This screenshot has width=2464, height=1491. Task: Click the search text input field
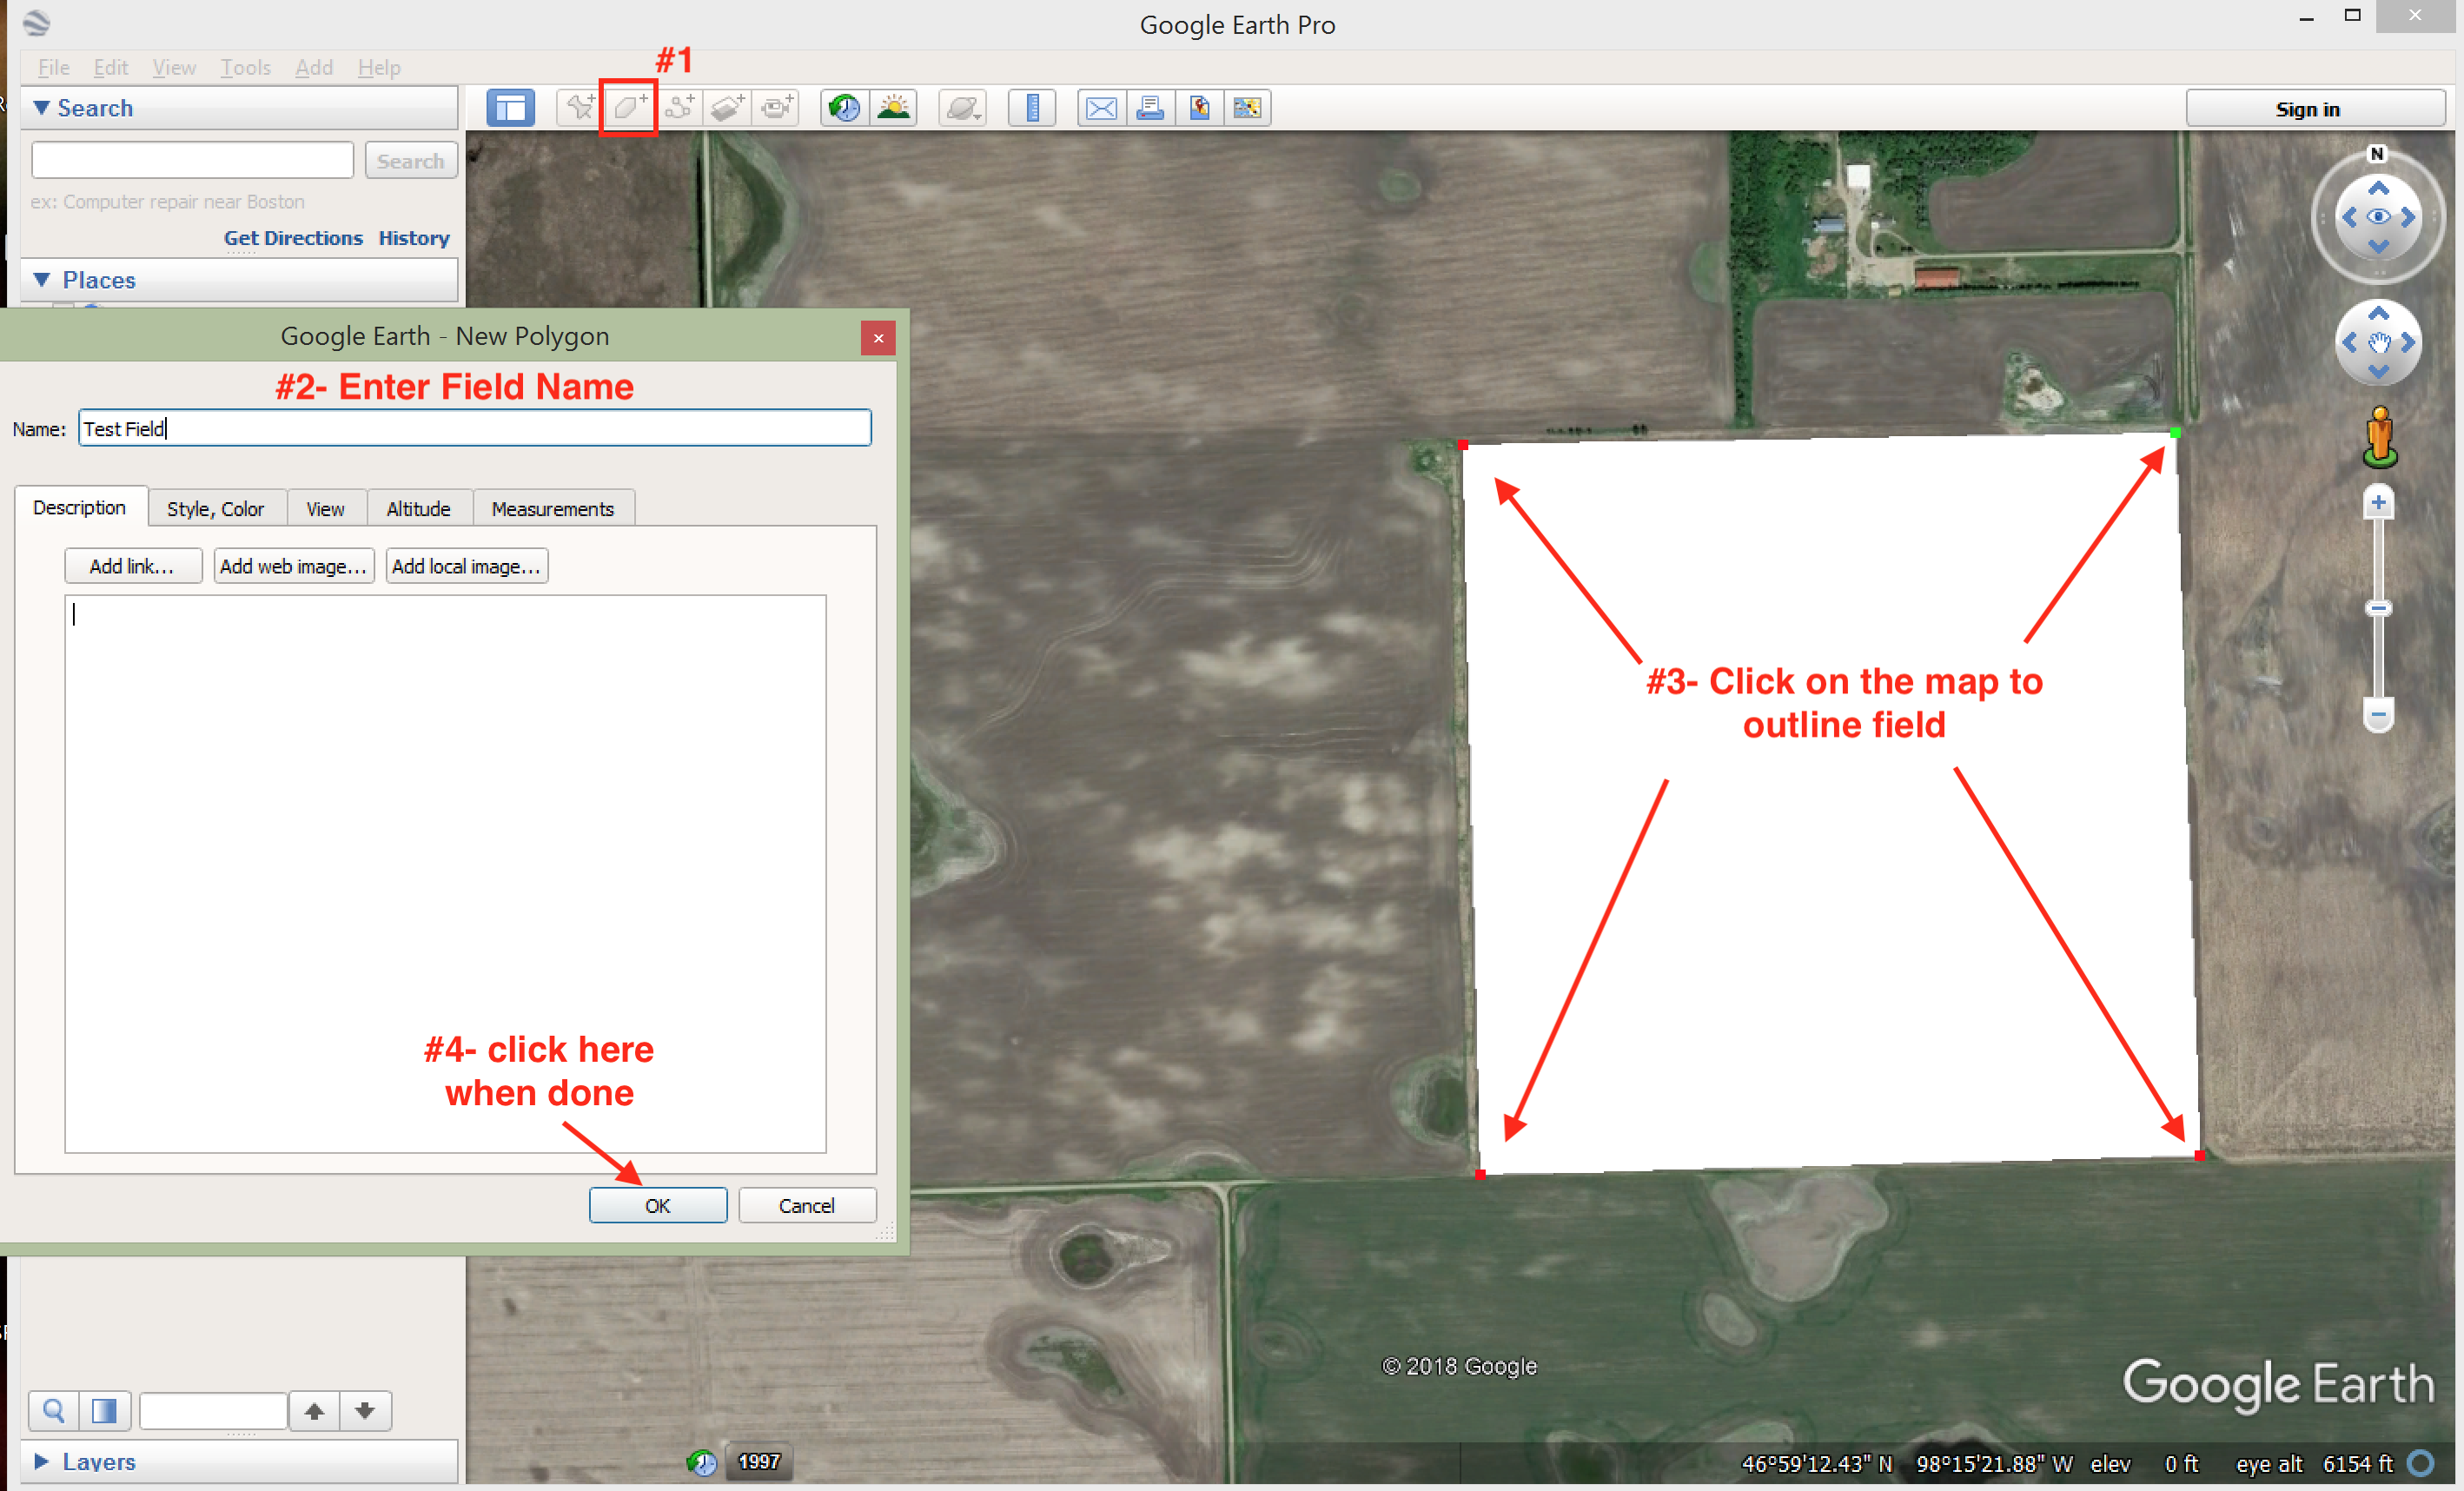click(x=193, y=160)
